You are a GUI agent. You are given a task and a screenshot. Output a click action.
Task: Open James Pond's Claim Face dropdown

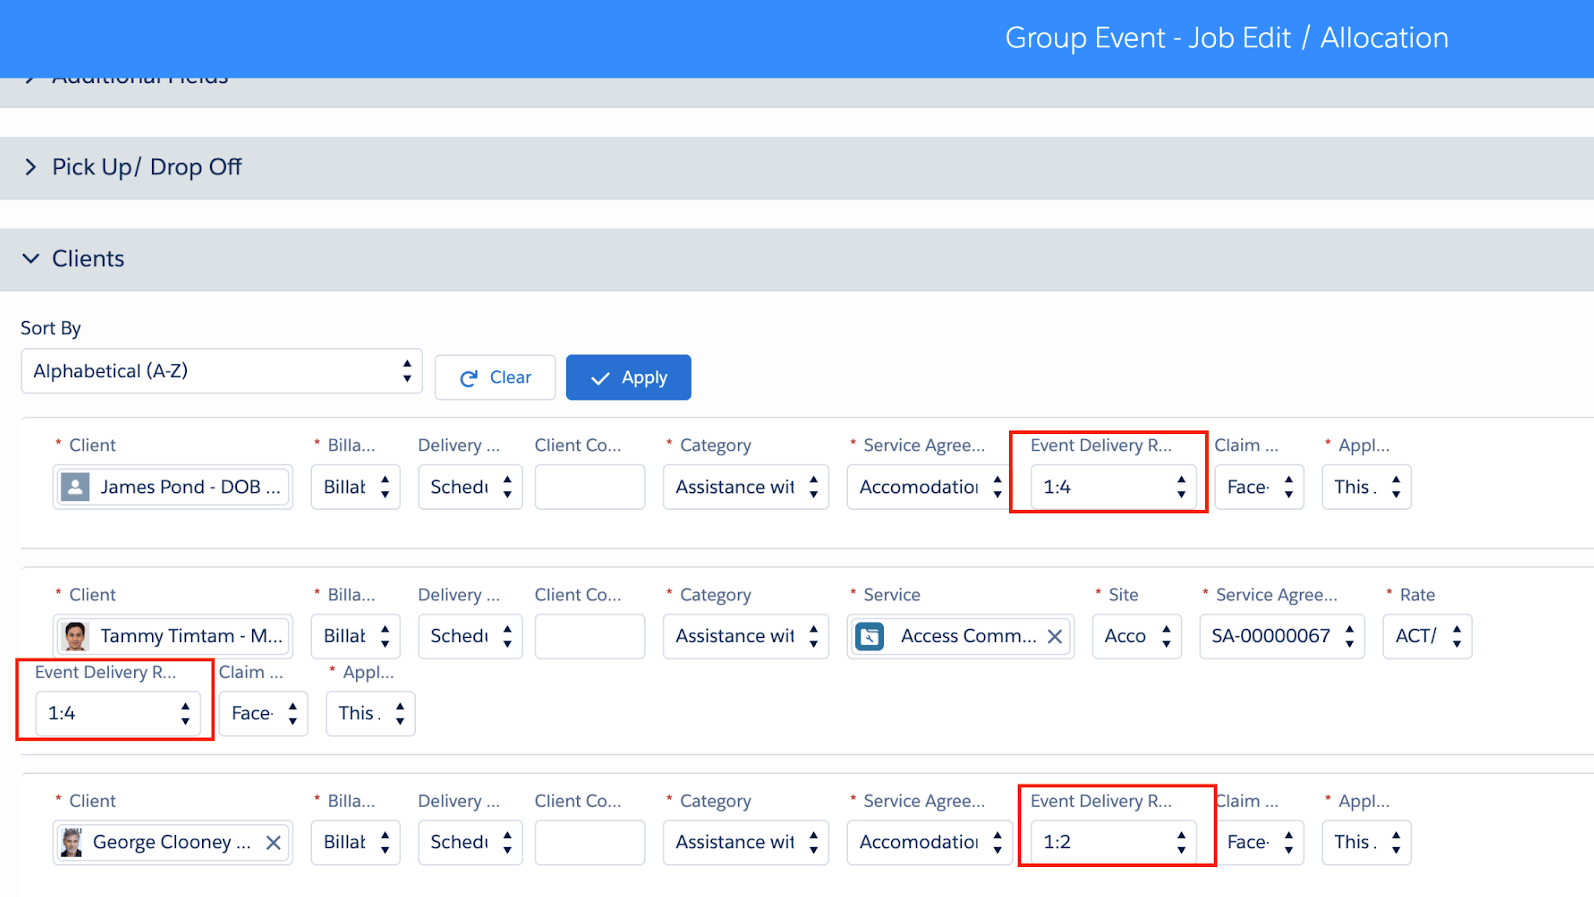pos(1259,487)
